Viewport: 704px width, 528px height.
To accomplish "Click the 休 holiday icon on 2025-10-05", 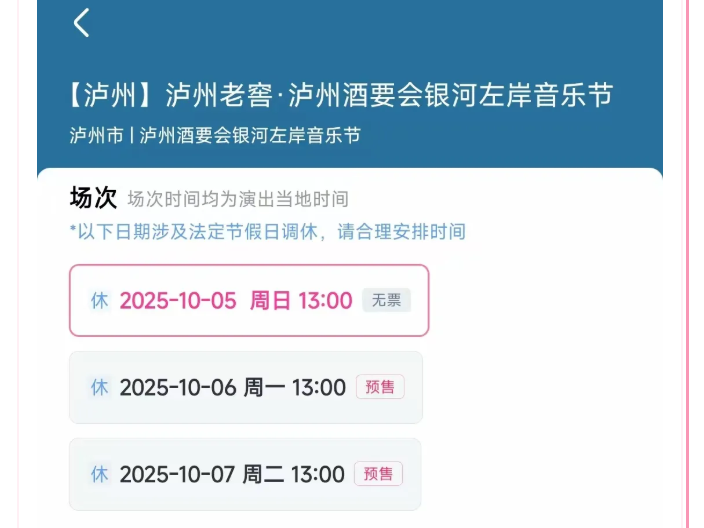I will tap(100, 301).
